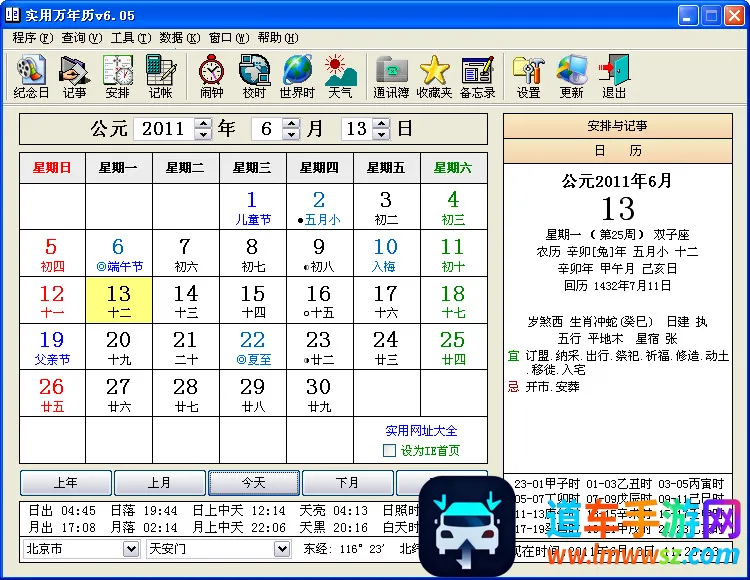Open the 通讯簿 address book
This screenshot has width=750, height=580.
click(391, 76)
